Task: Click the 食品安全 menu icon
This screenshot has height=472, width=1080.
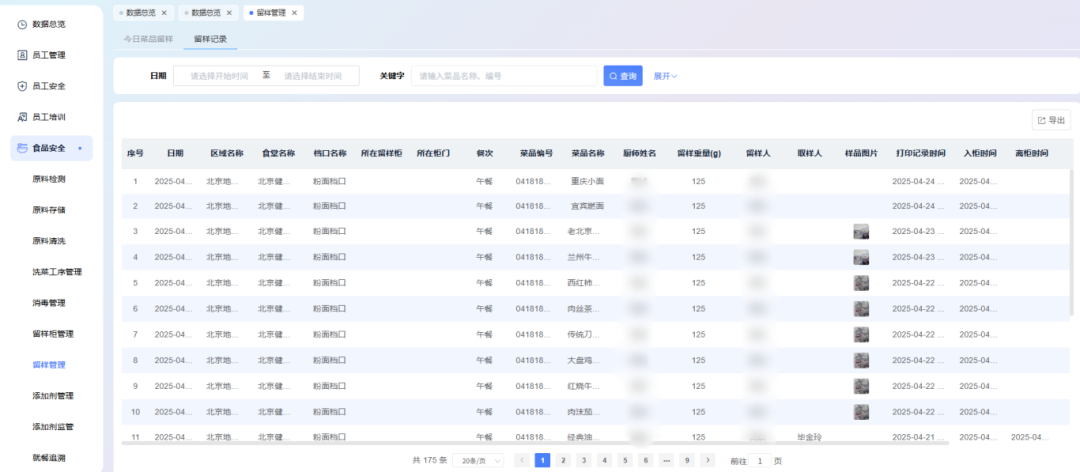Action: coord(22,148)
